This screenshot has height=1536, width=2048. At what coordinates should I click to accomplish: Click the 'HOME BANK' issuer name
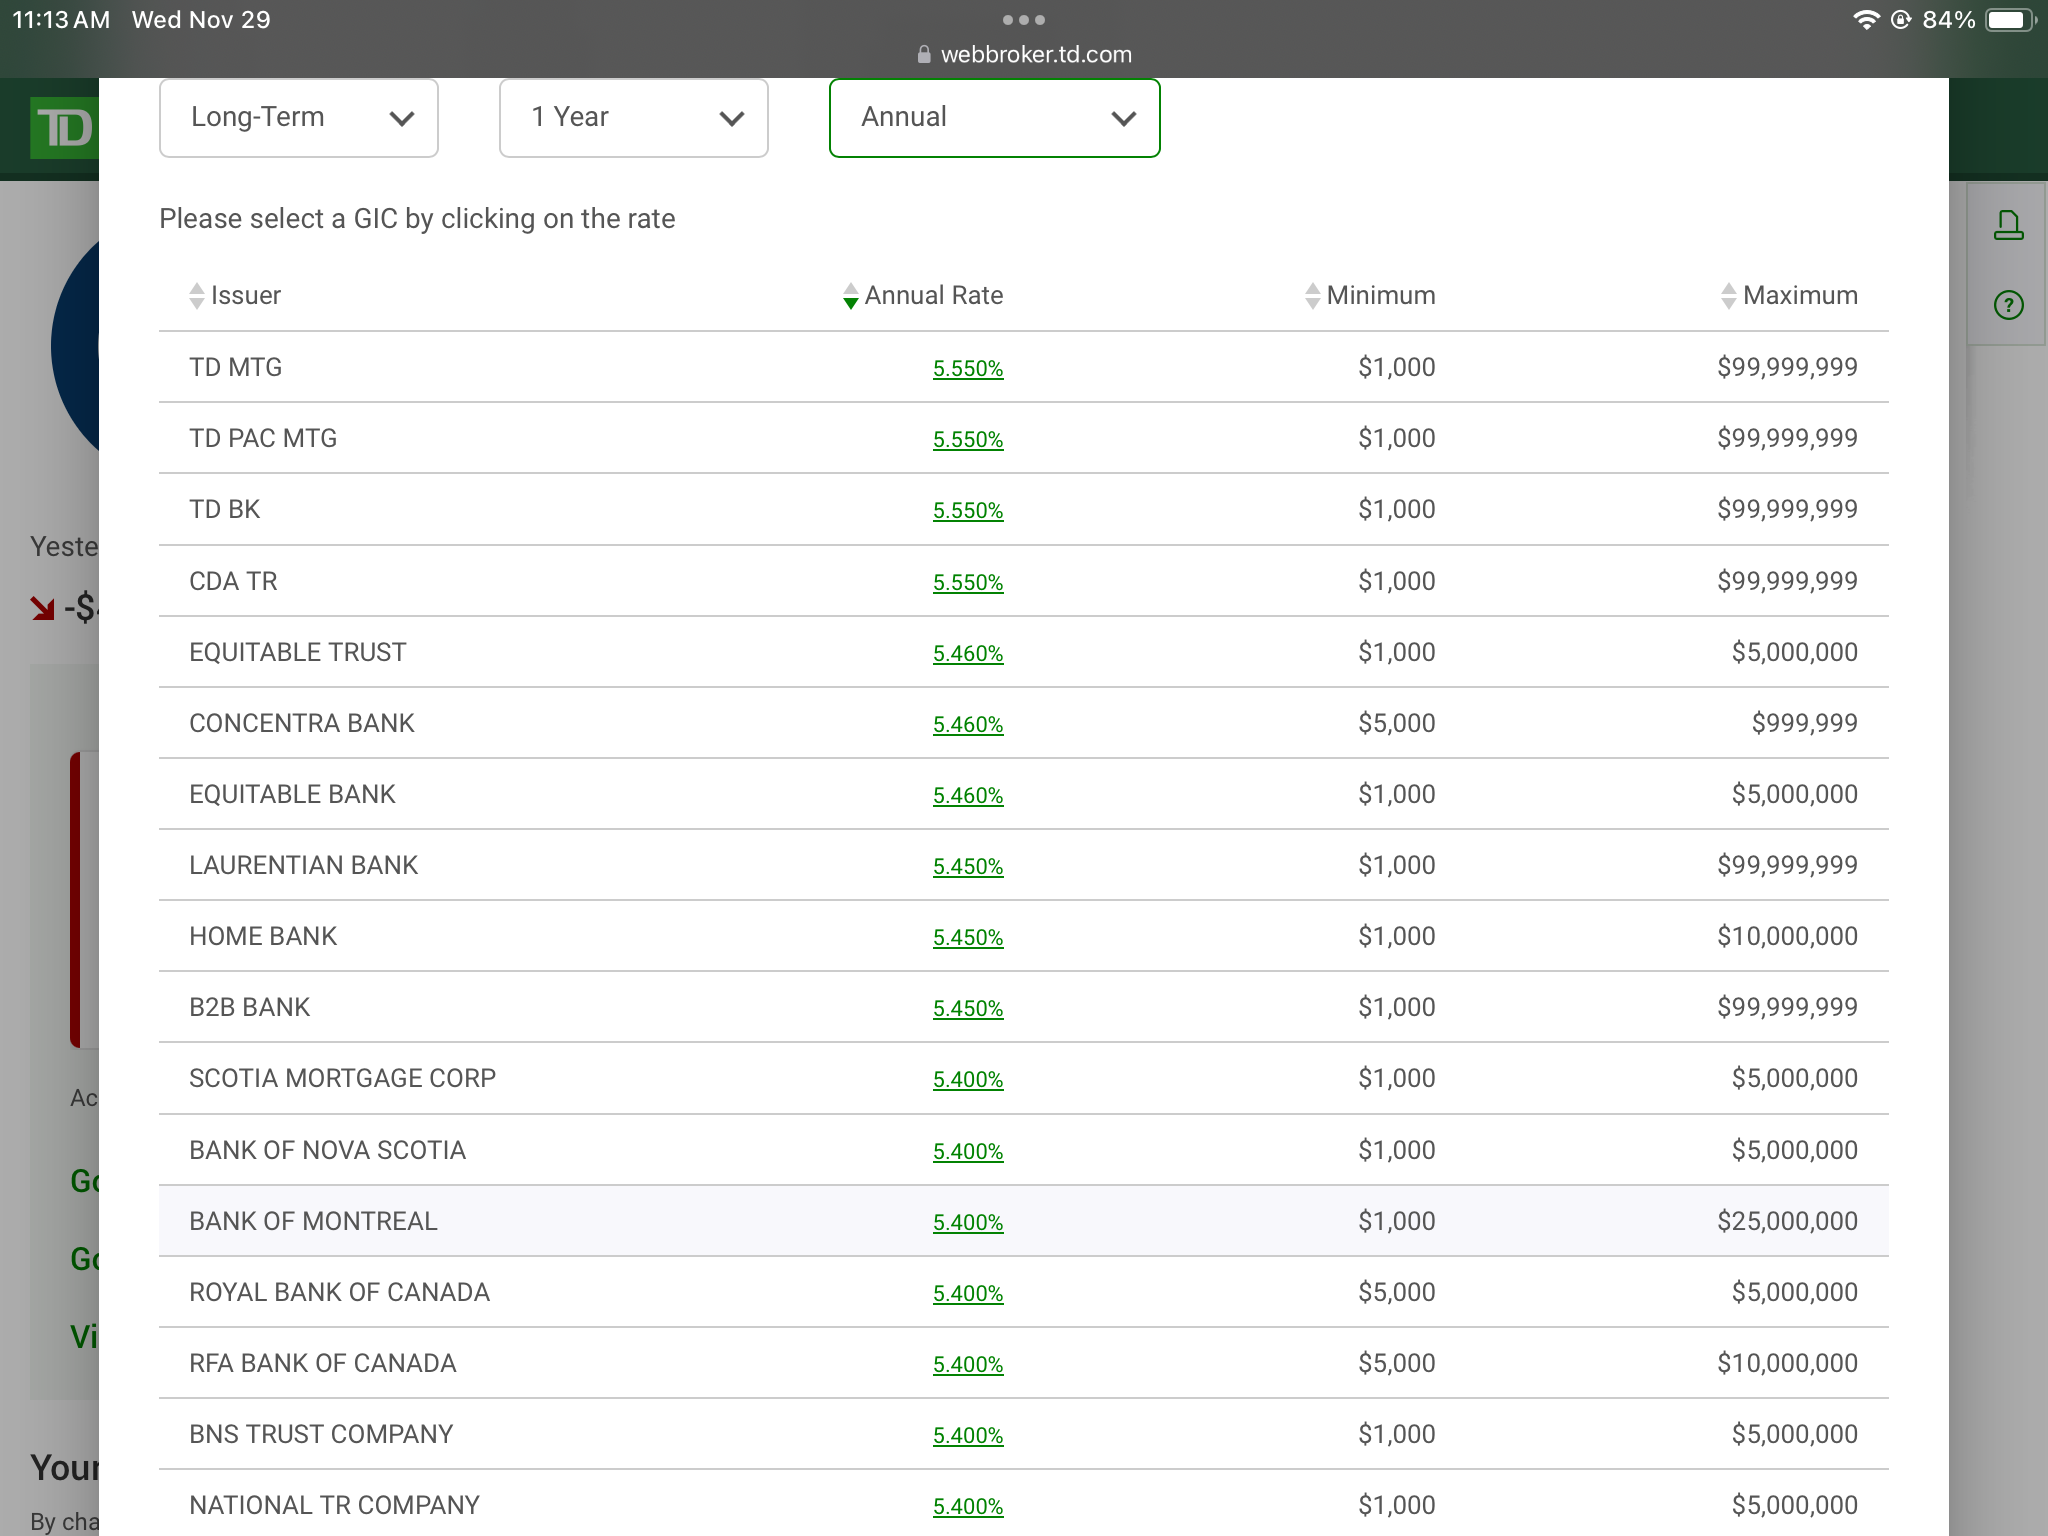pyautogui.click(x=263, y=937)
